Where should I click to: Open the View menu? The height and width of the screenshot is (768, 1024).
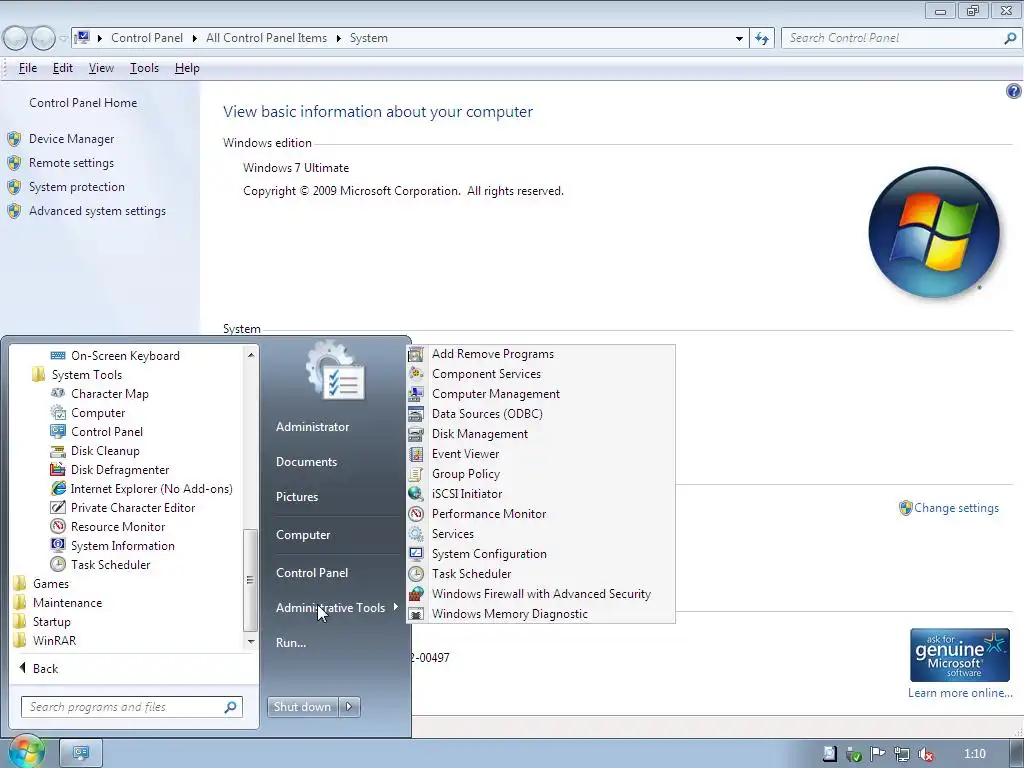(x=101, y=68)
